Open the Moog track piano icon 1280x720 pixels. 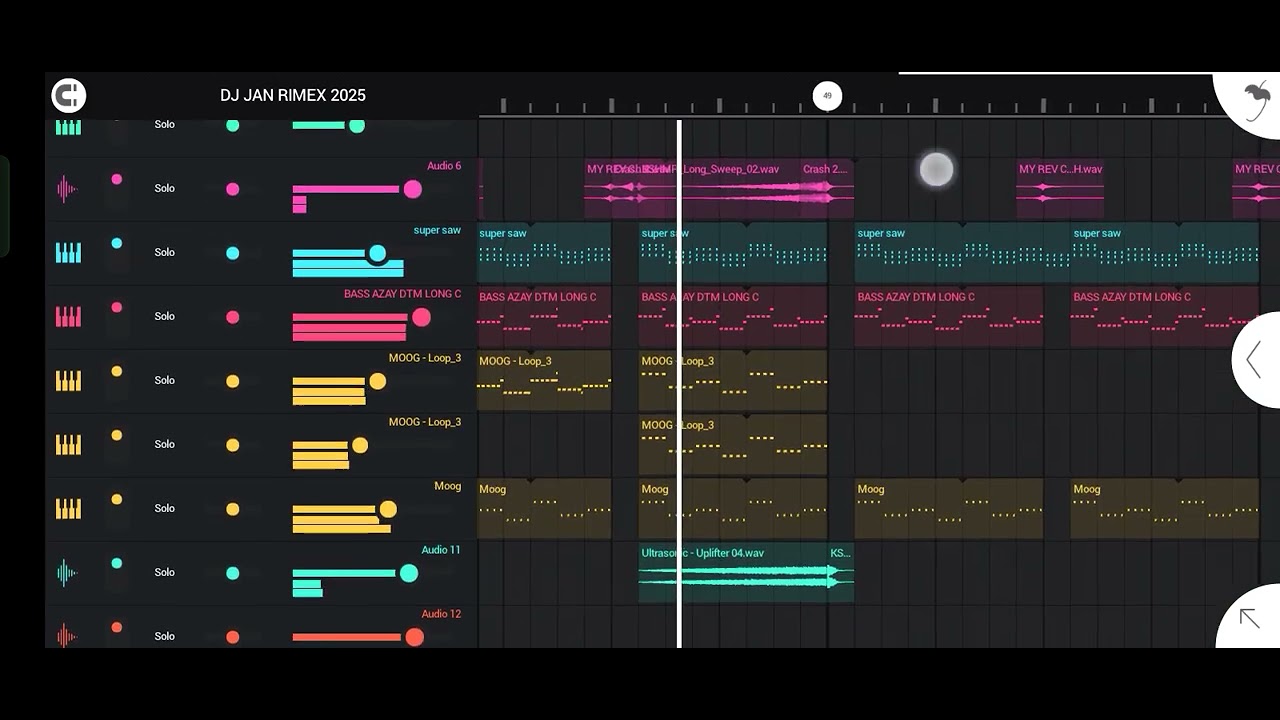(68, 508)
